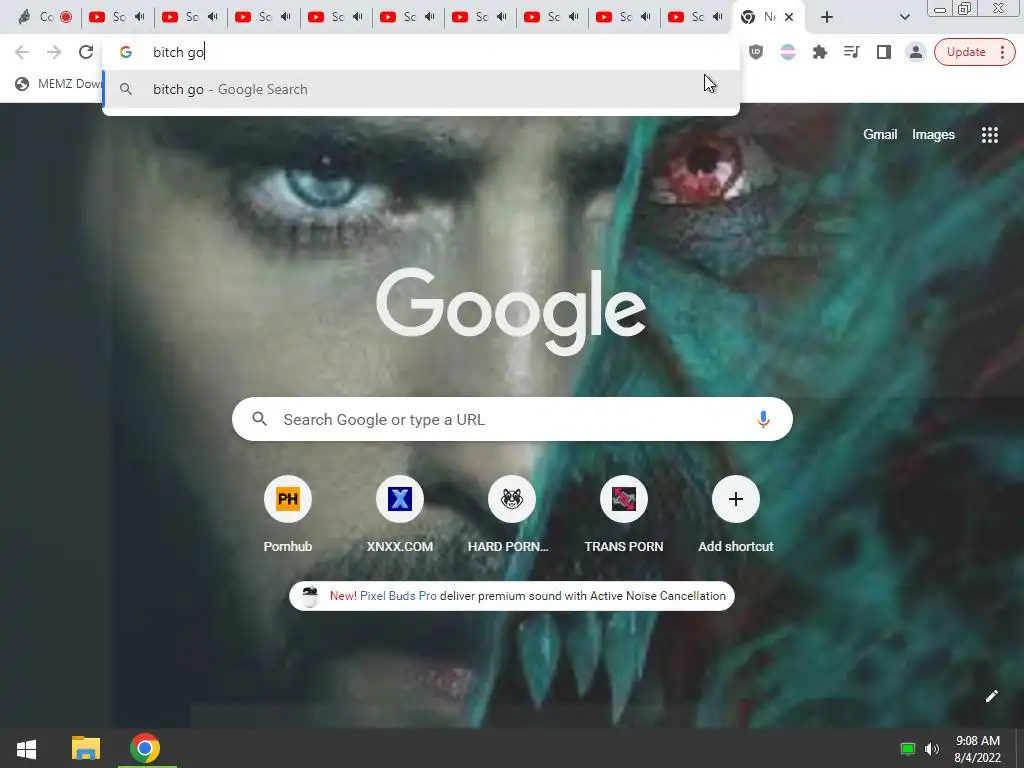This screenshot has width=1024, height=768.
Task: Open the volume speaker tray icon
Action: (x=932, y=749)
